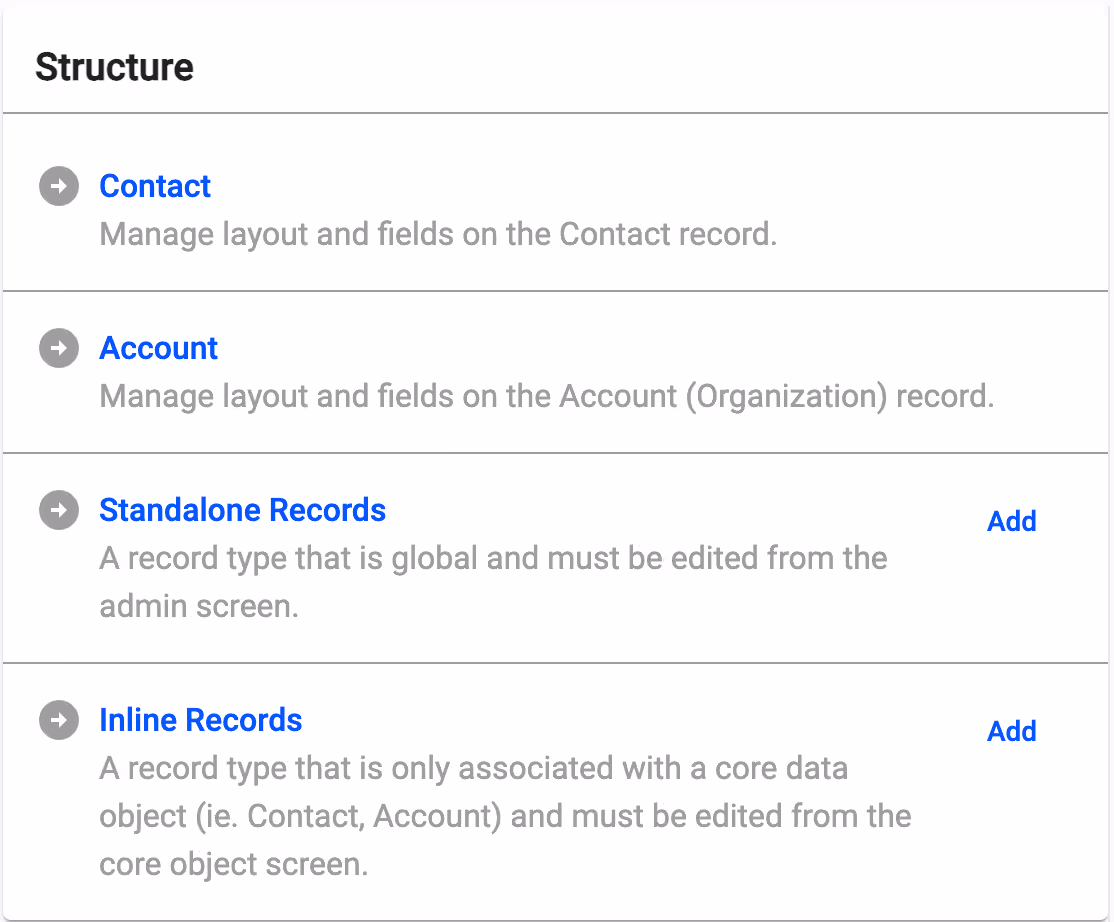Click the arrow icon beside Contact
Image resolution: width=1114 pixels, height=922 pixels.
point(59,187)
